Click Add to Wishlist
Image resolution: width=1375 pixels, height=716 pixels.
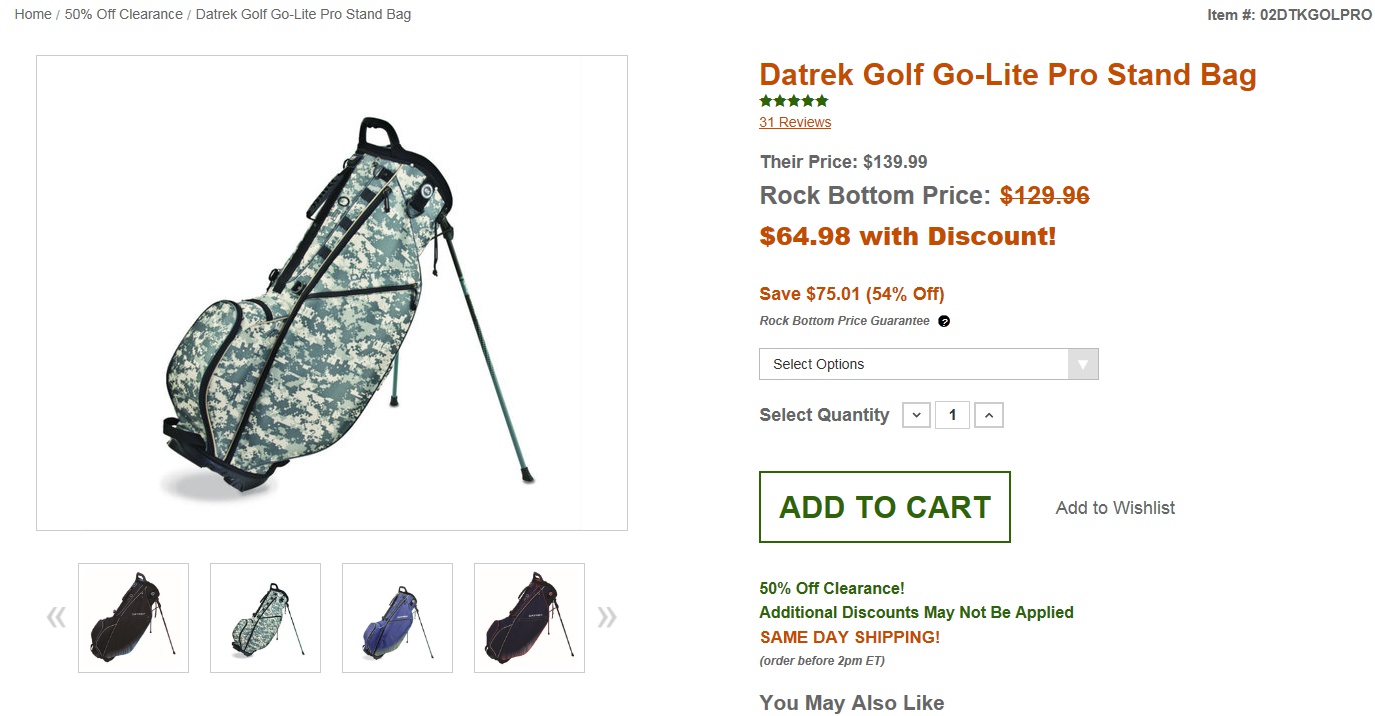pyautogui.click(x=1115, y=508)
